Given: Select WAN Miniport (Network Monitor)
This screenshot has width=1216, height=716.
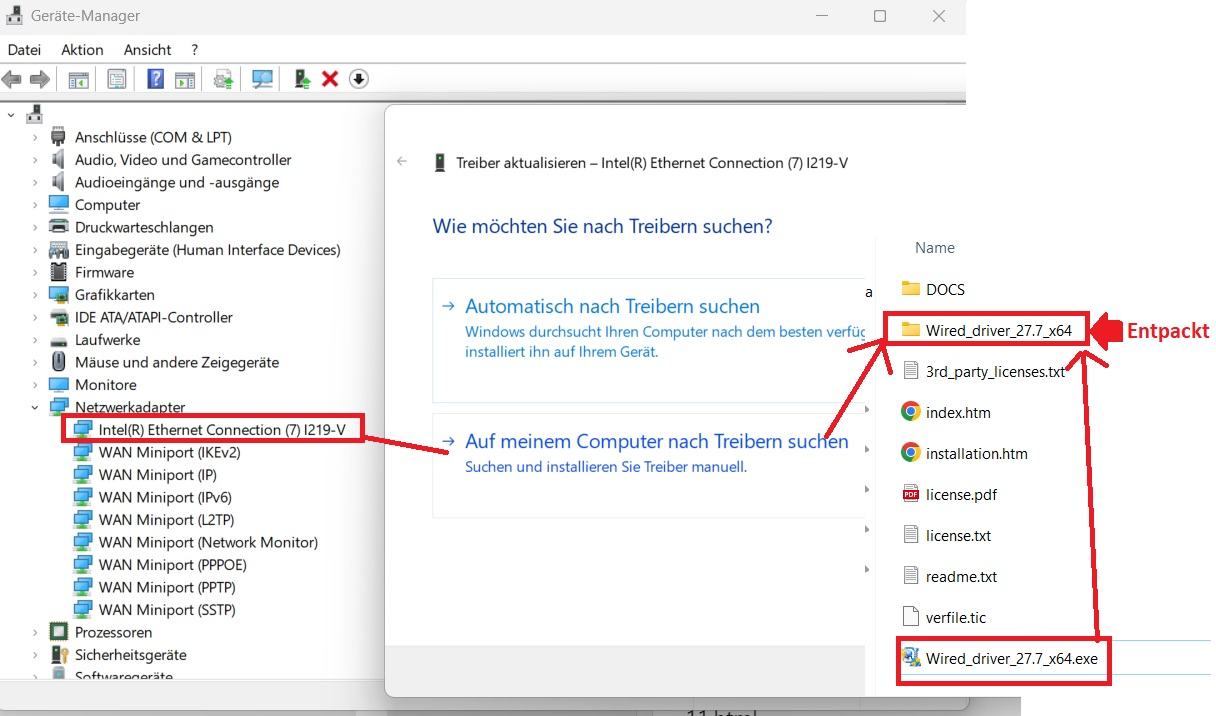Looking at the screenshot, I should click(x=208, y=542).
